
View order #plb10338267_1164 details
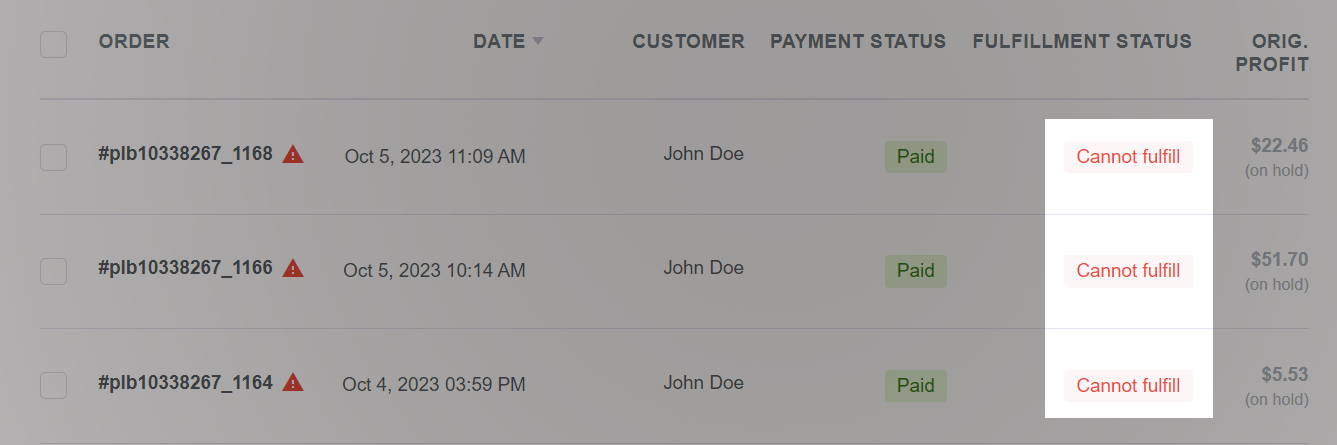pos(185,382)
